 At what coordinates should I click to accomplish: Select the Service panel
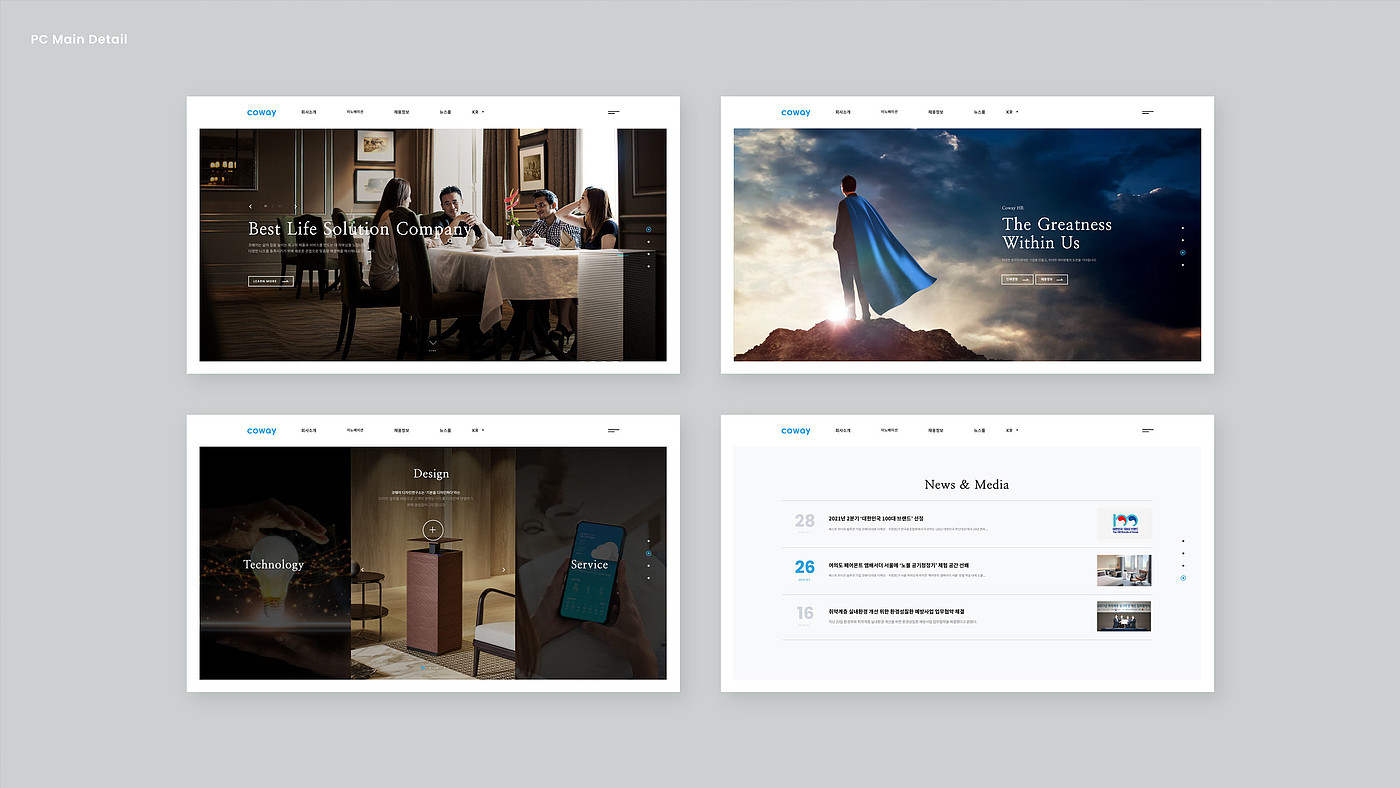(589, 565)
